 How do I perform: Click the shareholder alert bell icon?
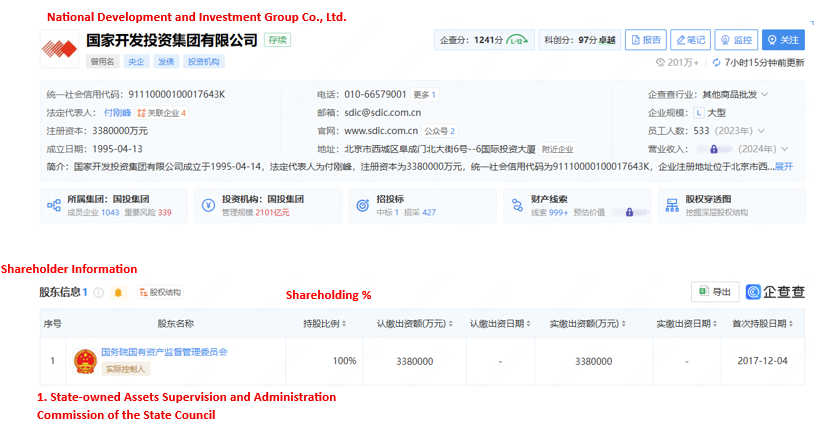[119, 292]
